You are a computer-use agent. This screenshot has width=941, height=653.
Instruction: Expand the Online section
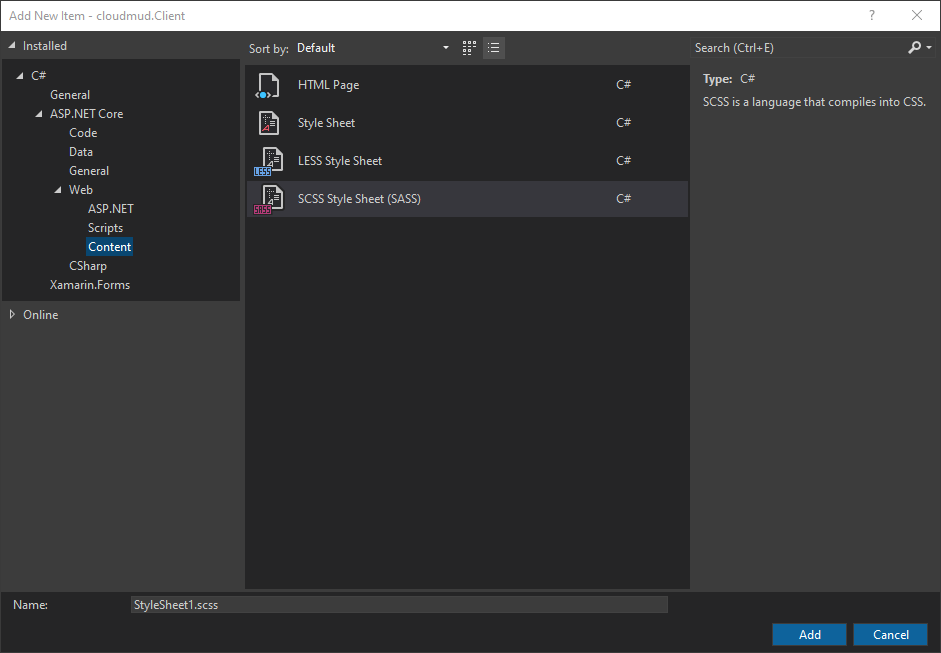12,314
